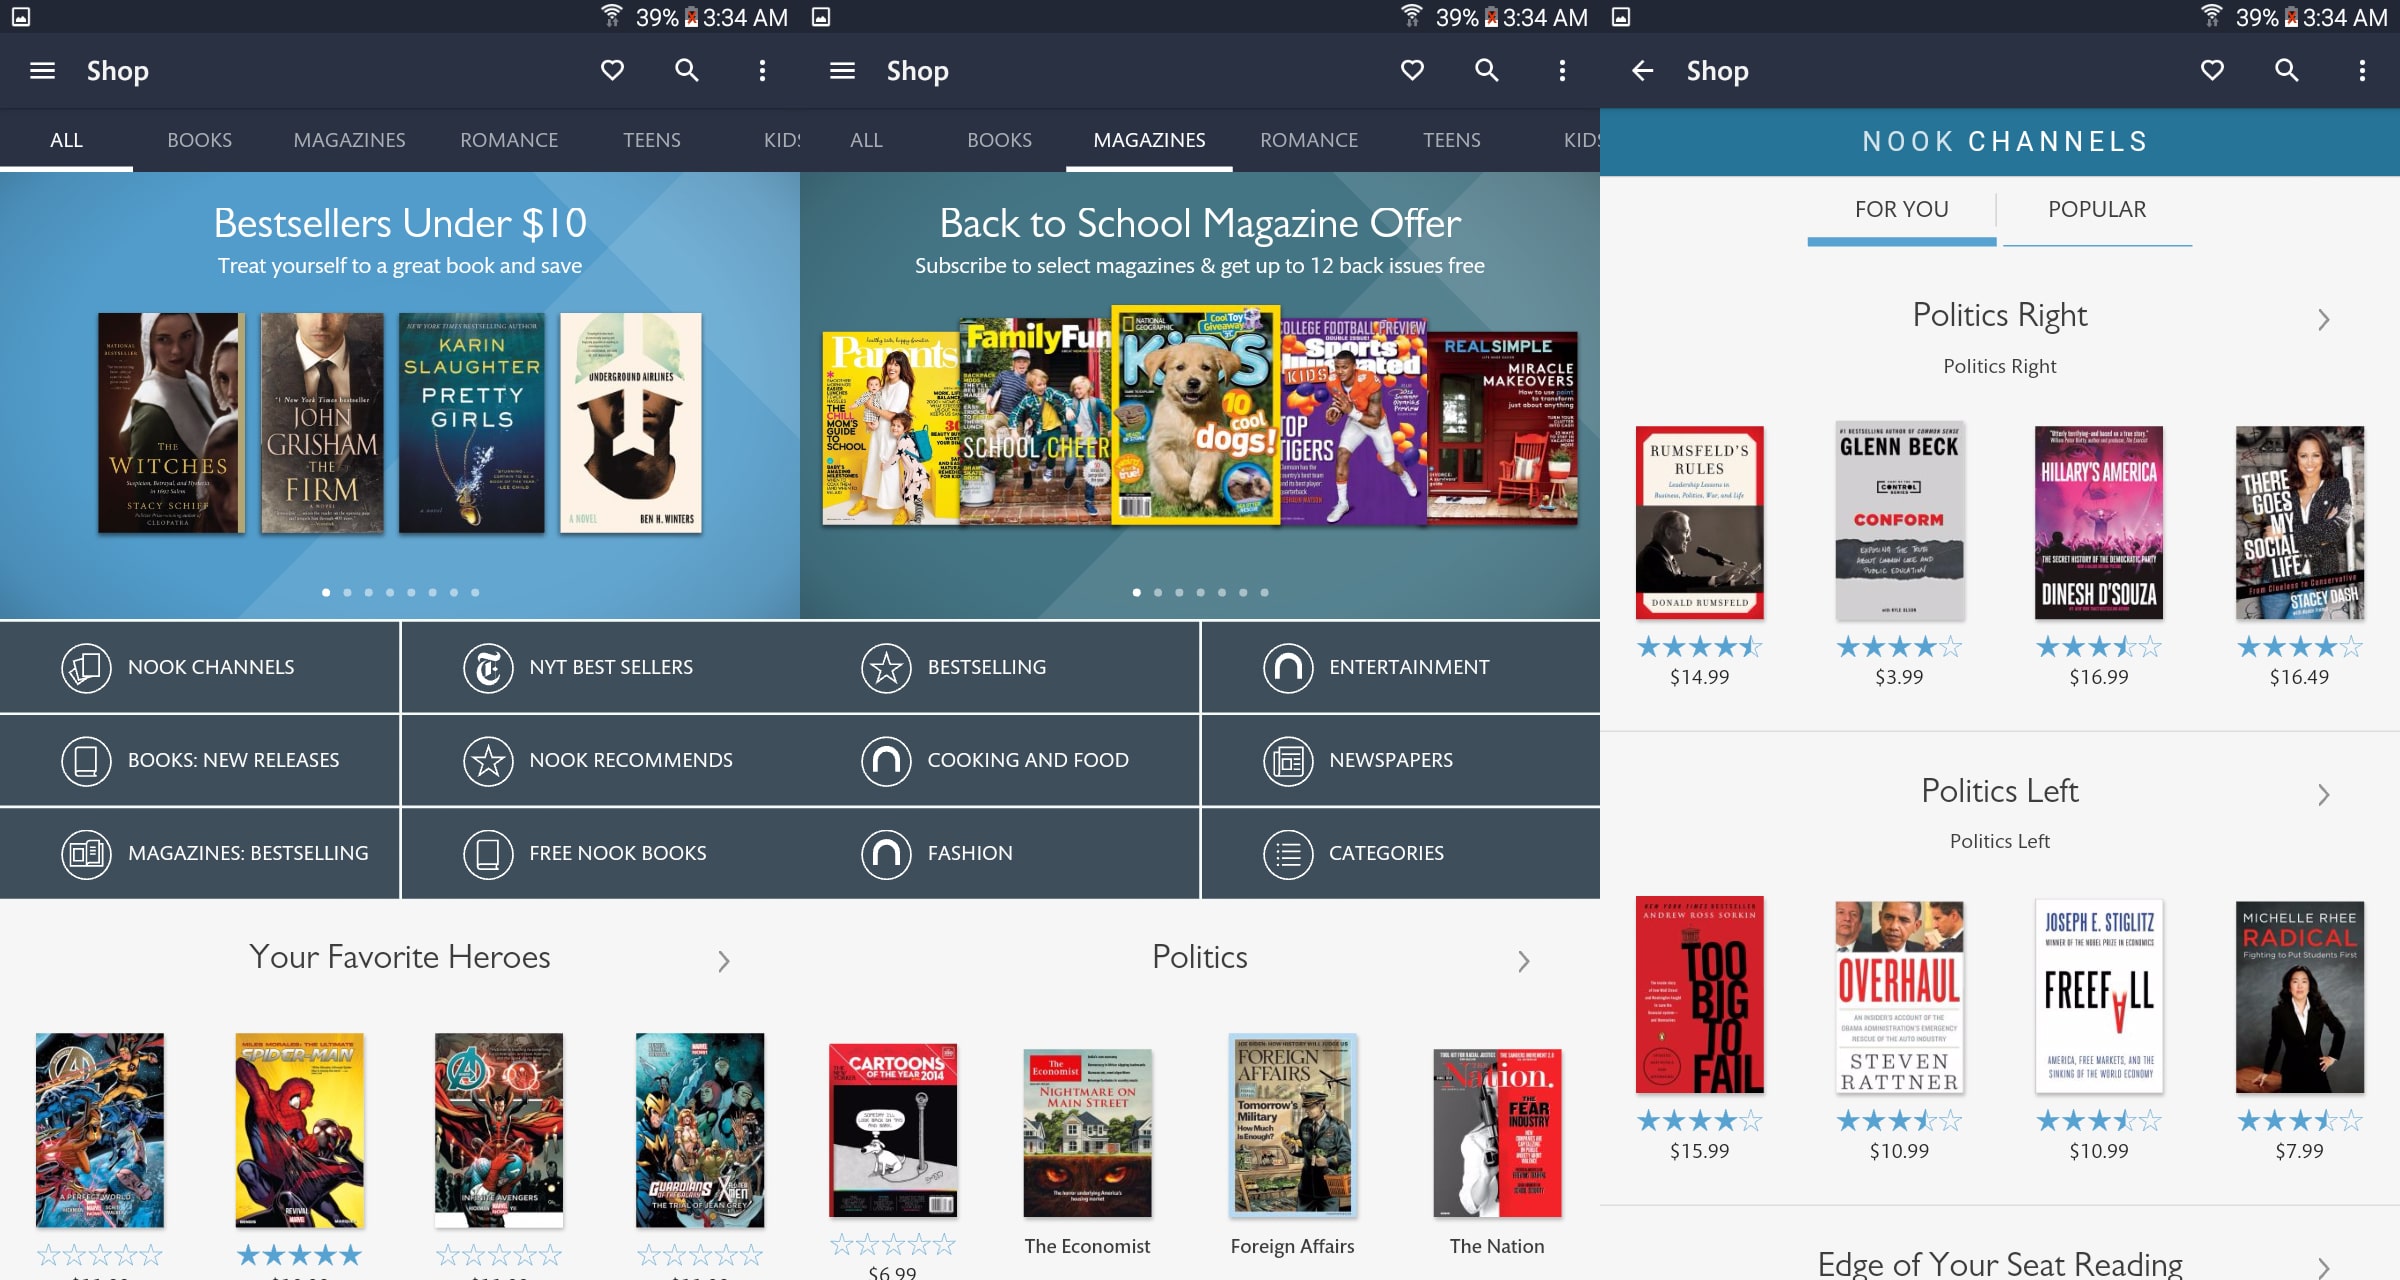This screenshot has width=2400, height=1280.
Task: Tap Bestsellers Under $10 banner title
Action: coord(400,223)
